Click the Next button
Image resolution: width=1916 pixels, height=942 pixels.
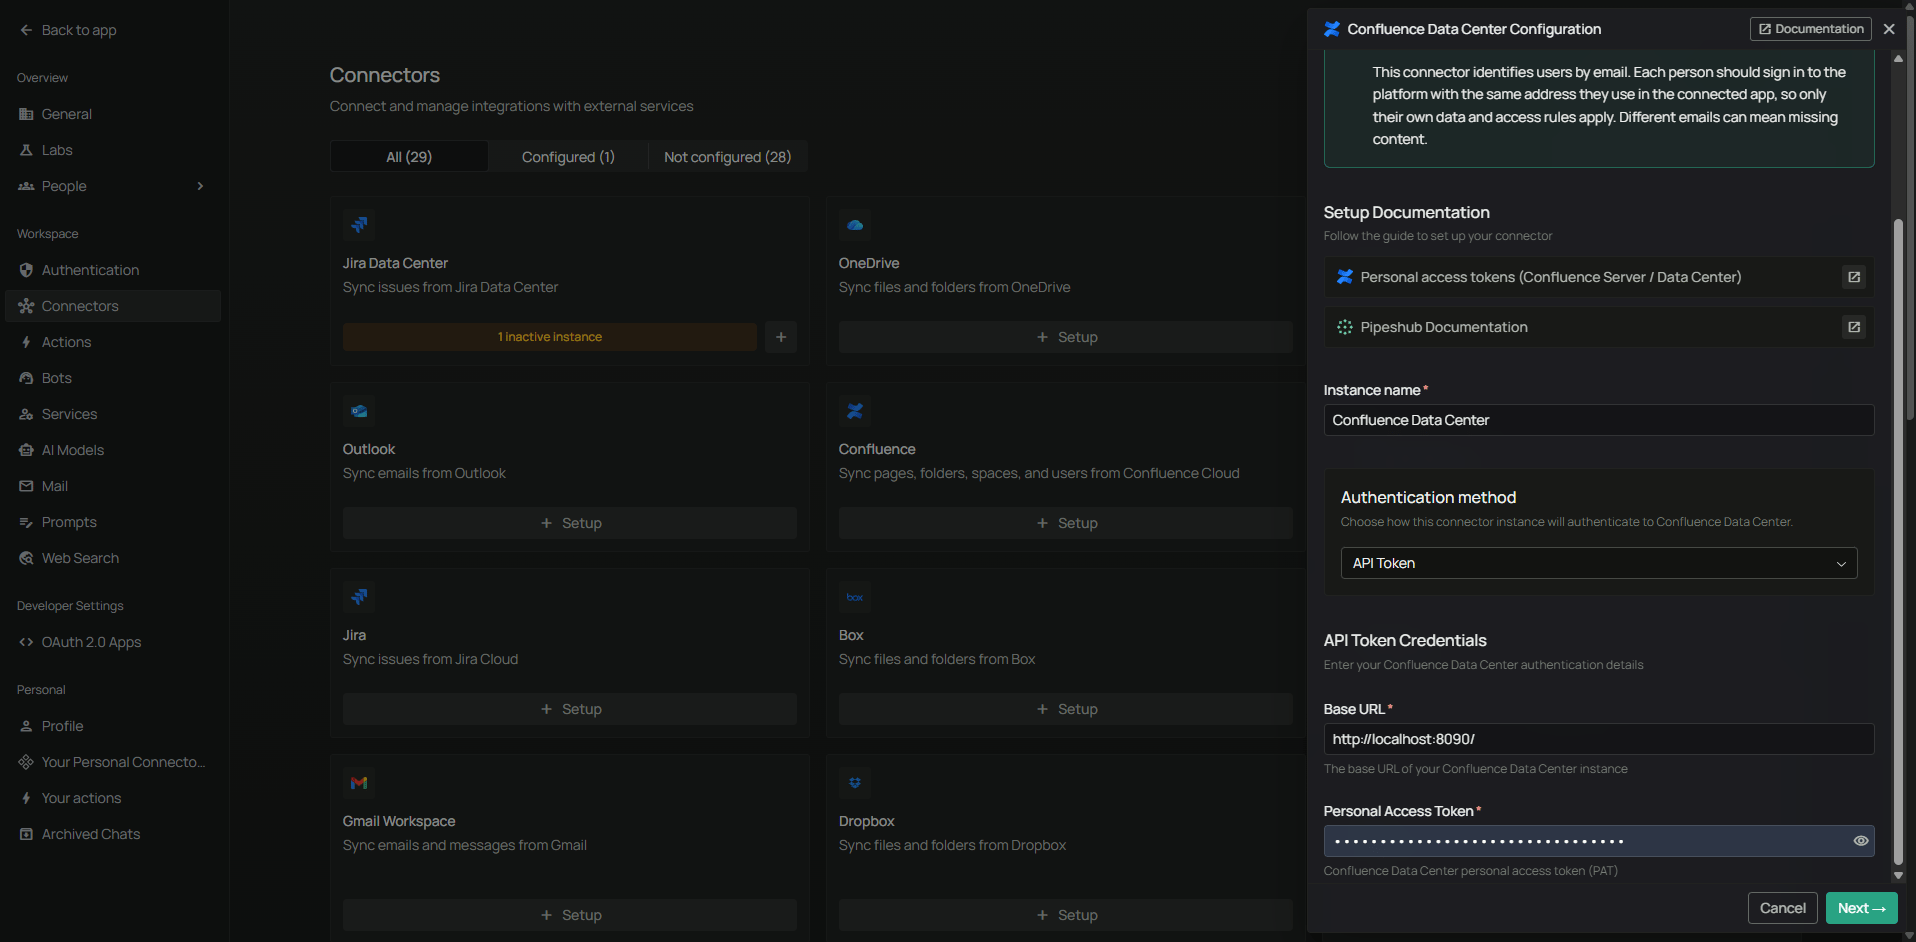pyautogui.click(x=1861, y=908)
